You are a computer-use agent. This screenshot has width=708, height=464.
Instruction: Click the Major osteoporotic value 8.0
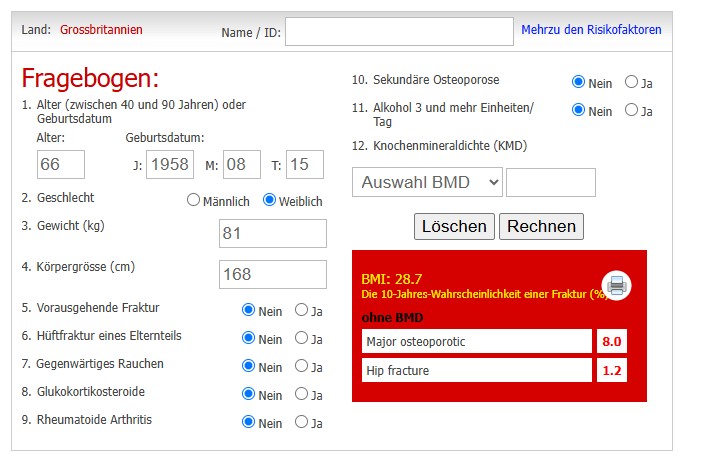[612, 342]
